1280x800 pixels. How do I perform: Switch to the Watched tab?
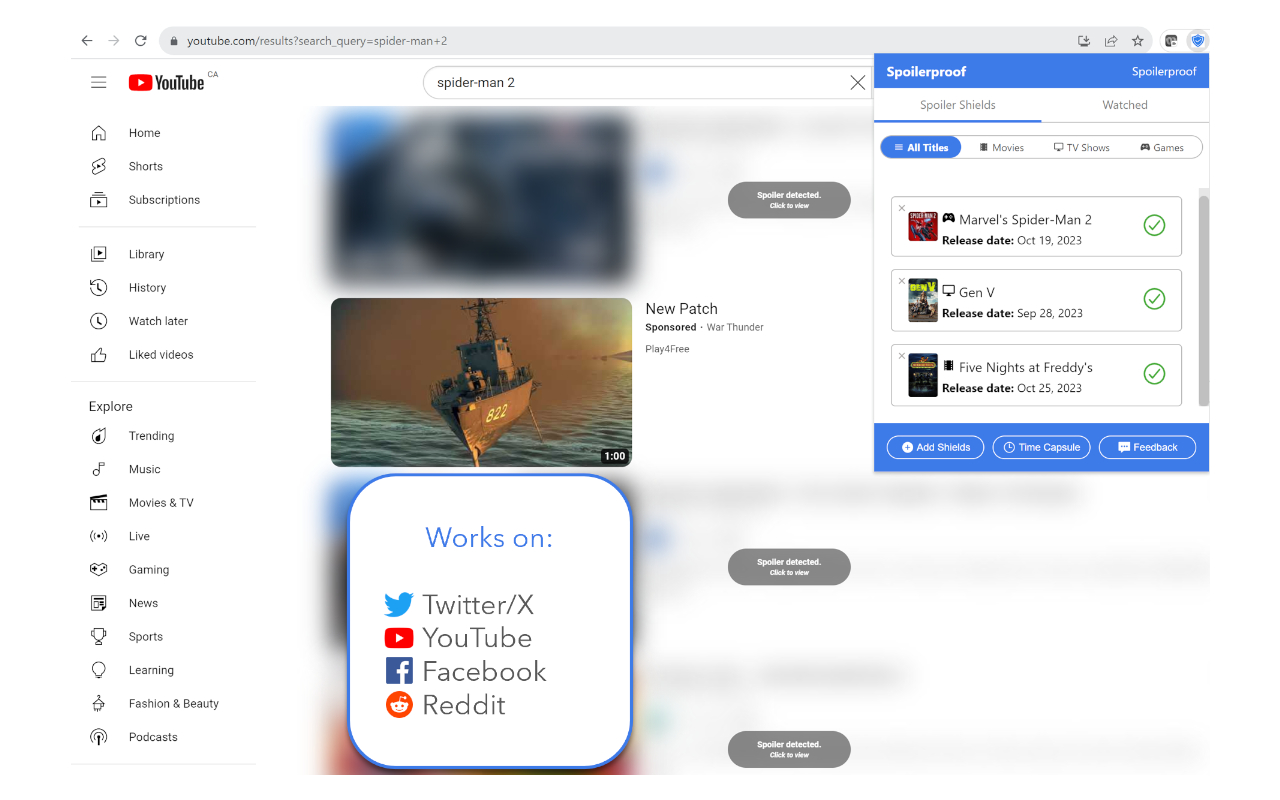tap(1125, 105)
